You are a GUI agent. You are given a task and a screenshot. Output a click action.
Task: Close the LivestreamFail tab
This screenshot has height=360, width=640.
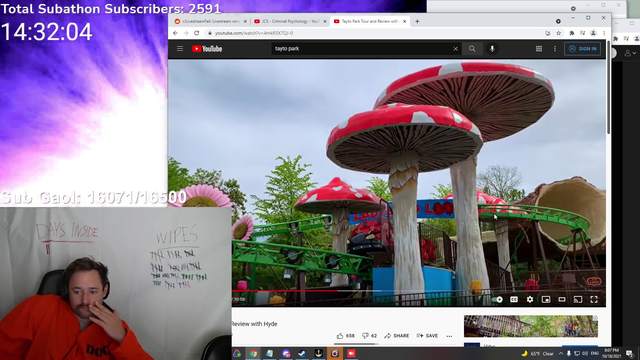pos(245,21)
